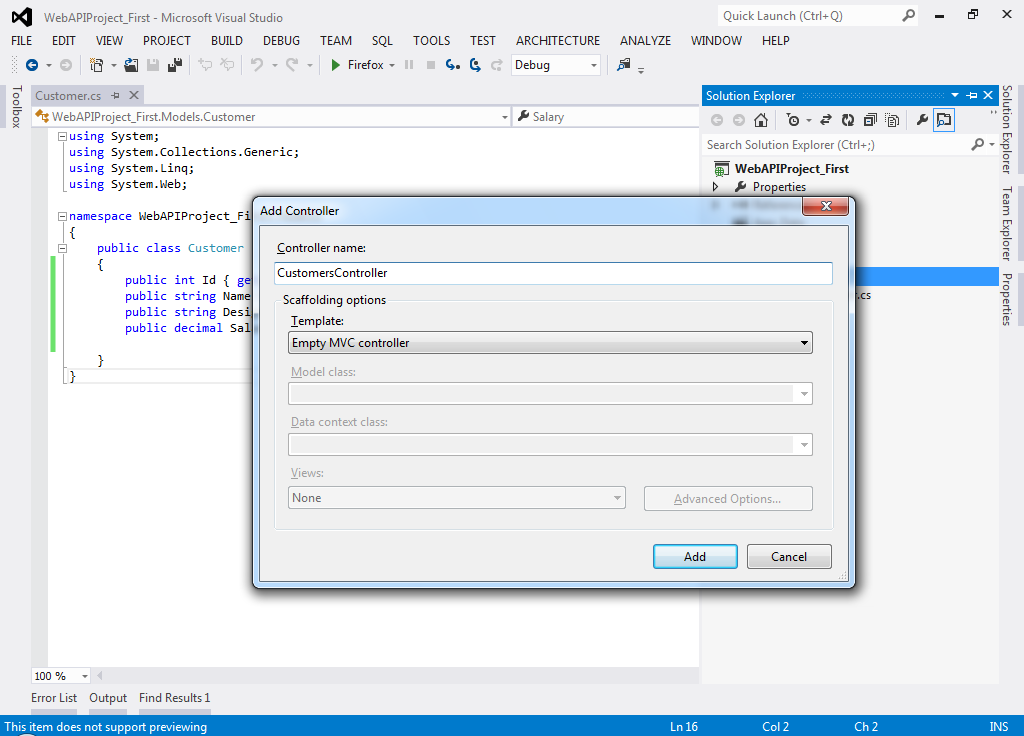Switch to the Output tab
1024x736 pixels.
point(108,697)
